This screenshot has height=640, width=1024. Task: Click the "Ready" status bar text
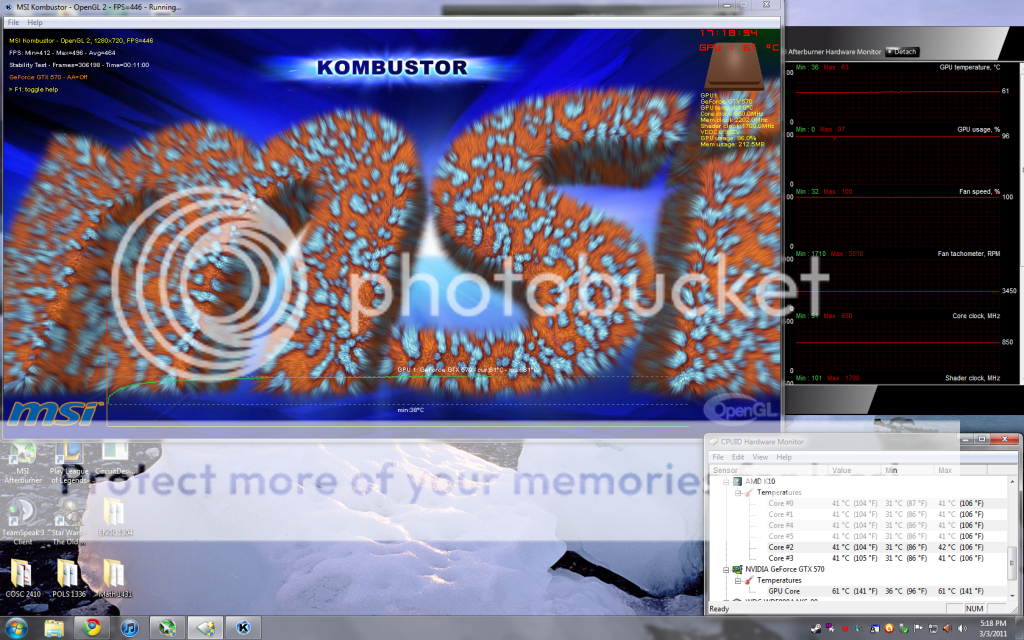(x=719, y=609)
